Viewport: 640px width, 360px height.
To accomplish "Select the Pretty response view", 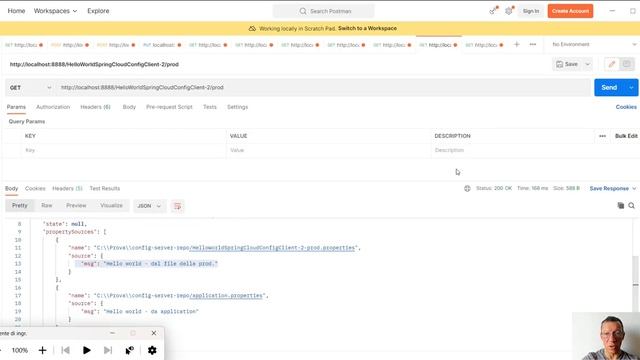I will [20, 205].
